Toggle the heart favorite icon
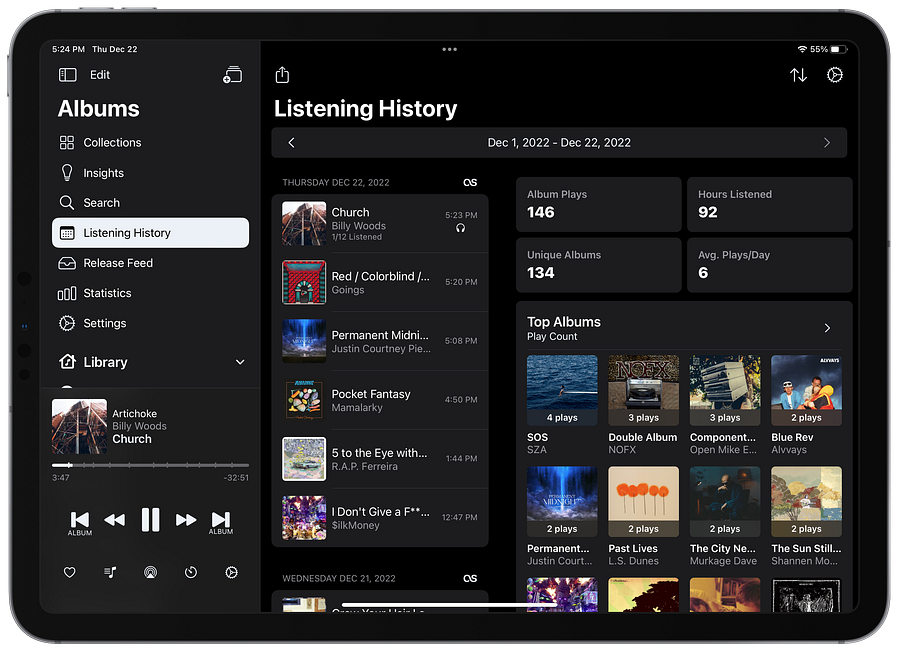 pos(69,572)
